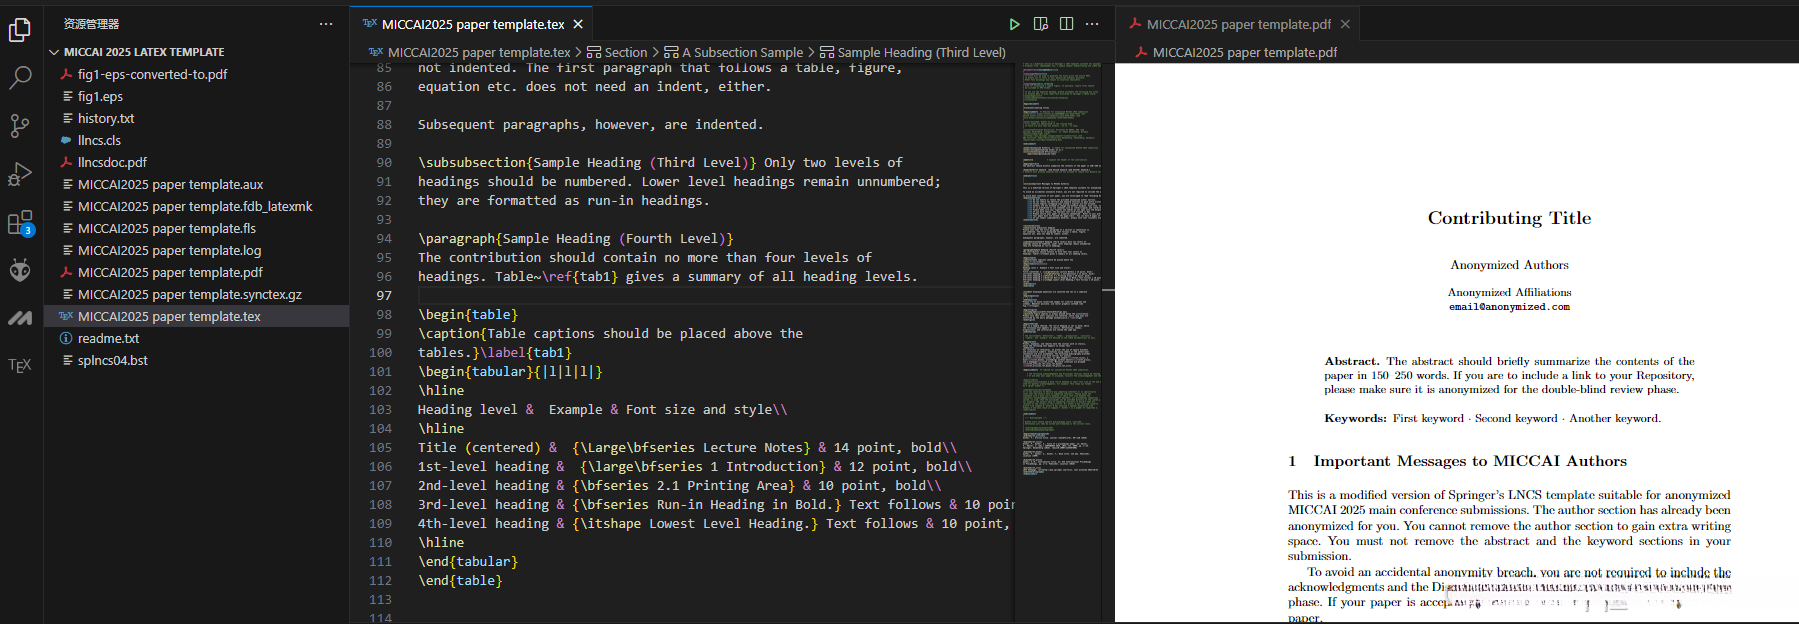Screen dimensions: 1799x624
Task: Select the MICCAI2025 paper template.tex editor tab
Action: [472, 24]
